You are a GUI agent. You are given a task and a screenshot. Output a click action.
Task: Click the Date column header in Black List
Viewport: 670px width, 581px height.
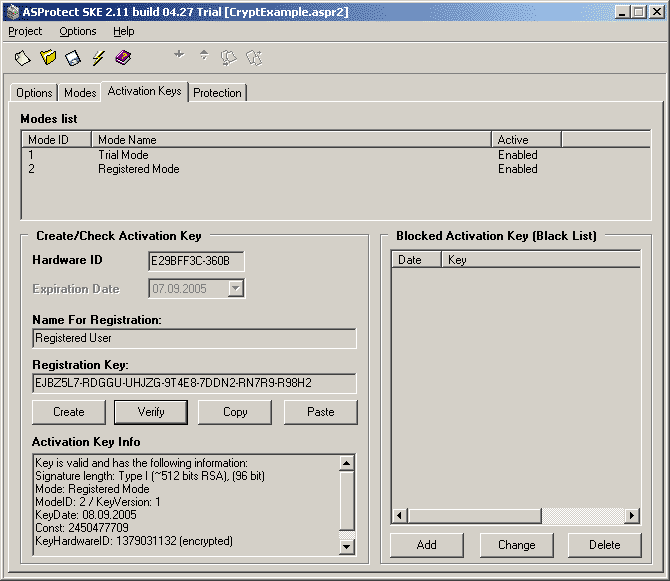click(416, 260)
